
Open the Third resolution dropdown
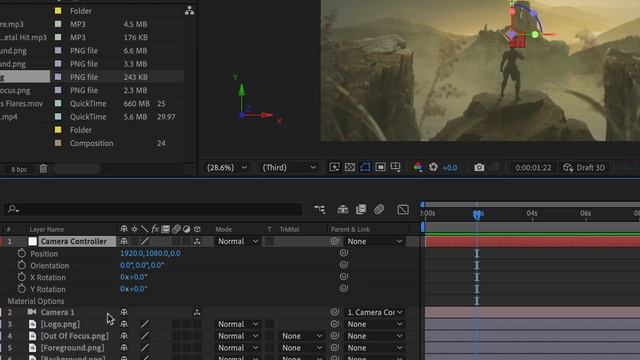point(289,167)
